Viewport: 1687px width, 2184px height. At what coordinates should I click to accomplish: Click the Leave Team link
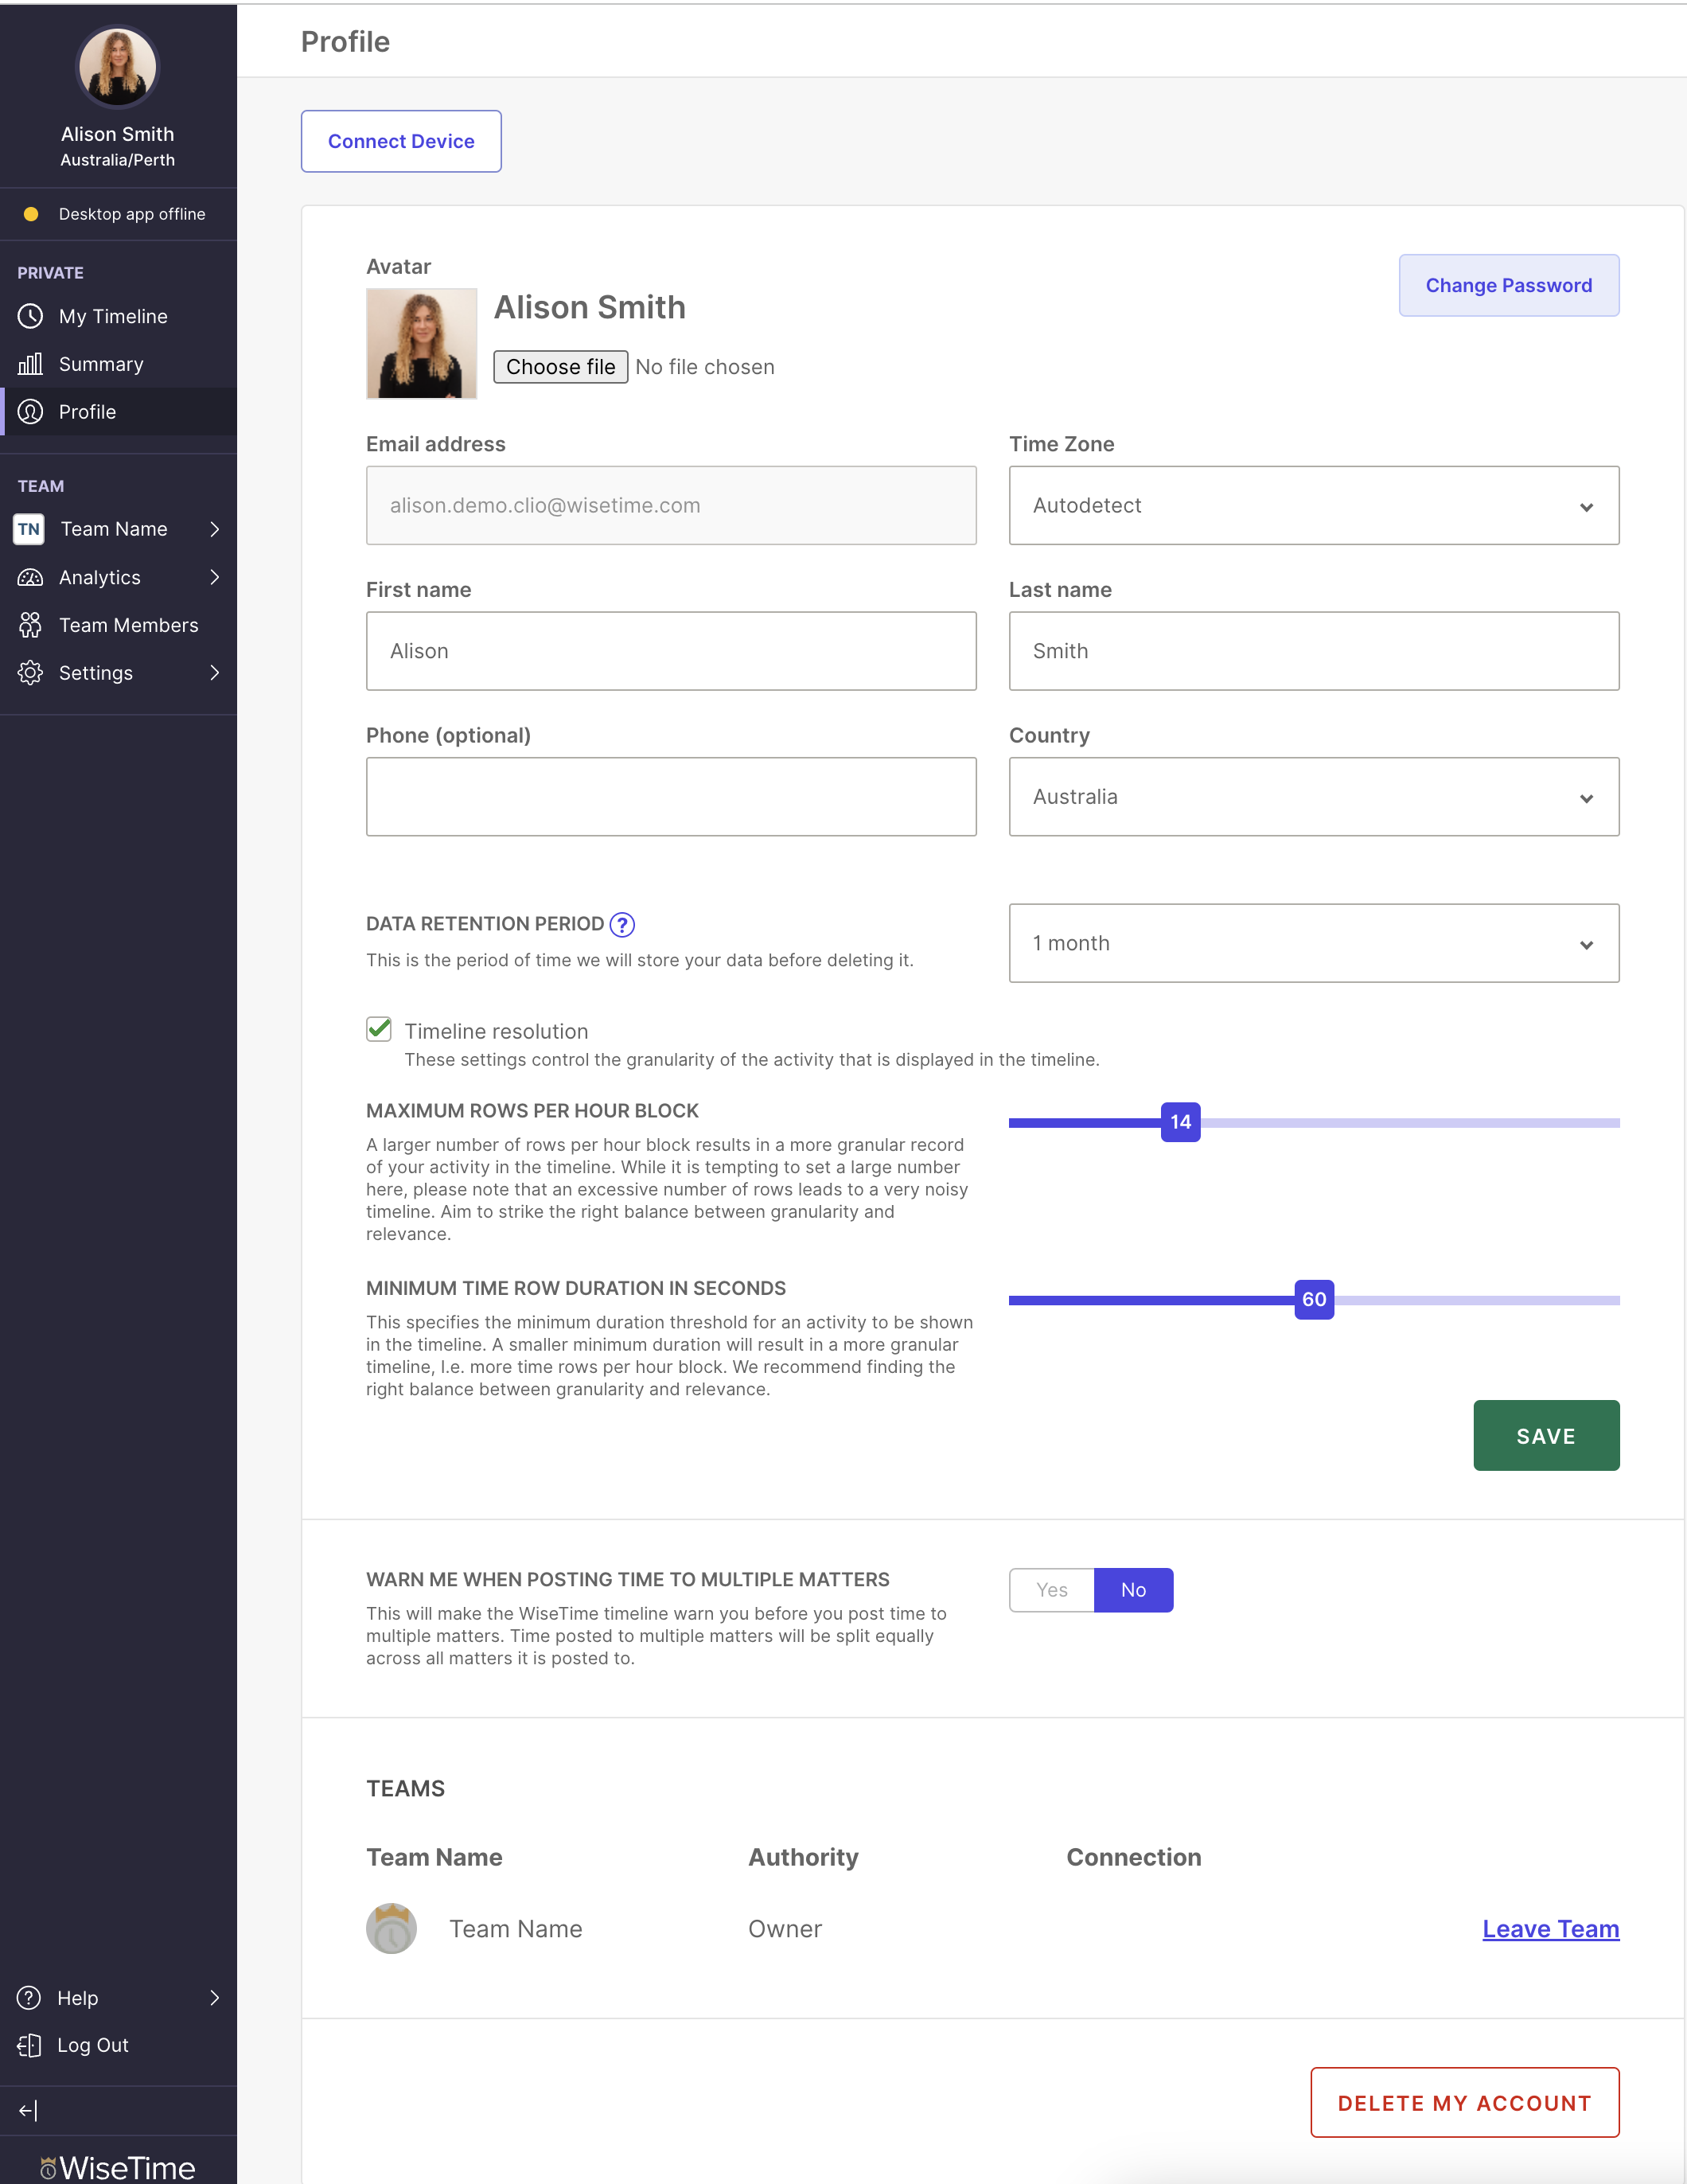tap(1550, 1929)
